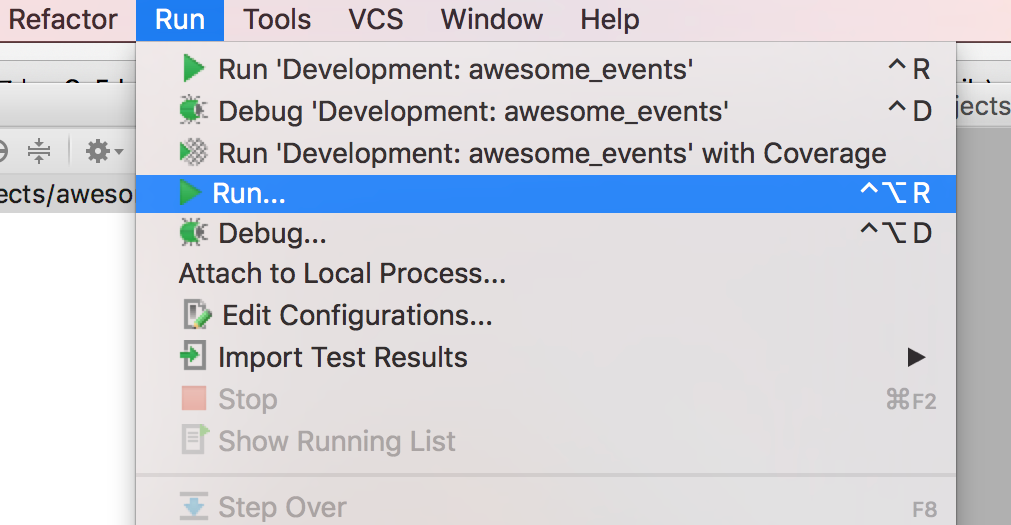Click the Show Running List icon
The width and height of the screenshot is (1011, 525).
coord(194,440)
